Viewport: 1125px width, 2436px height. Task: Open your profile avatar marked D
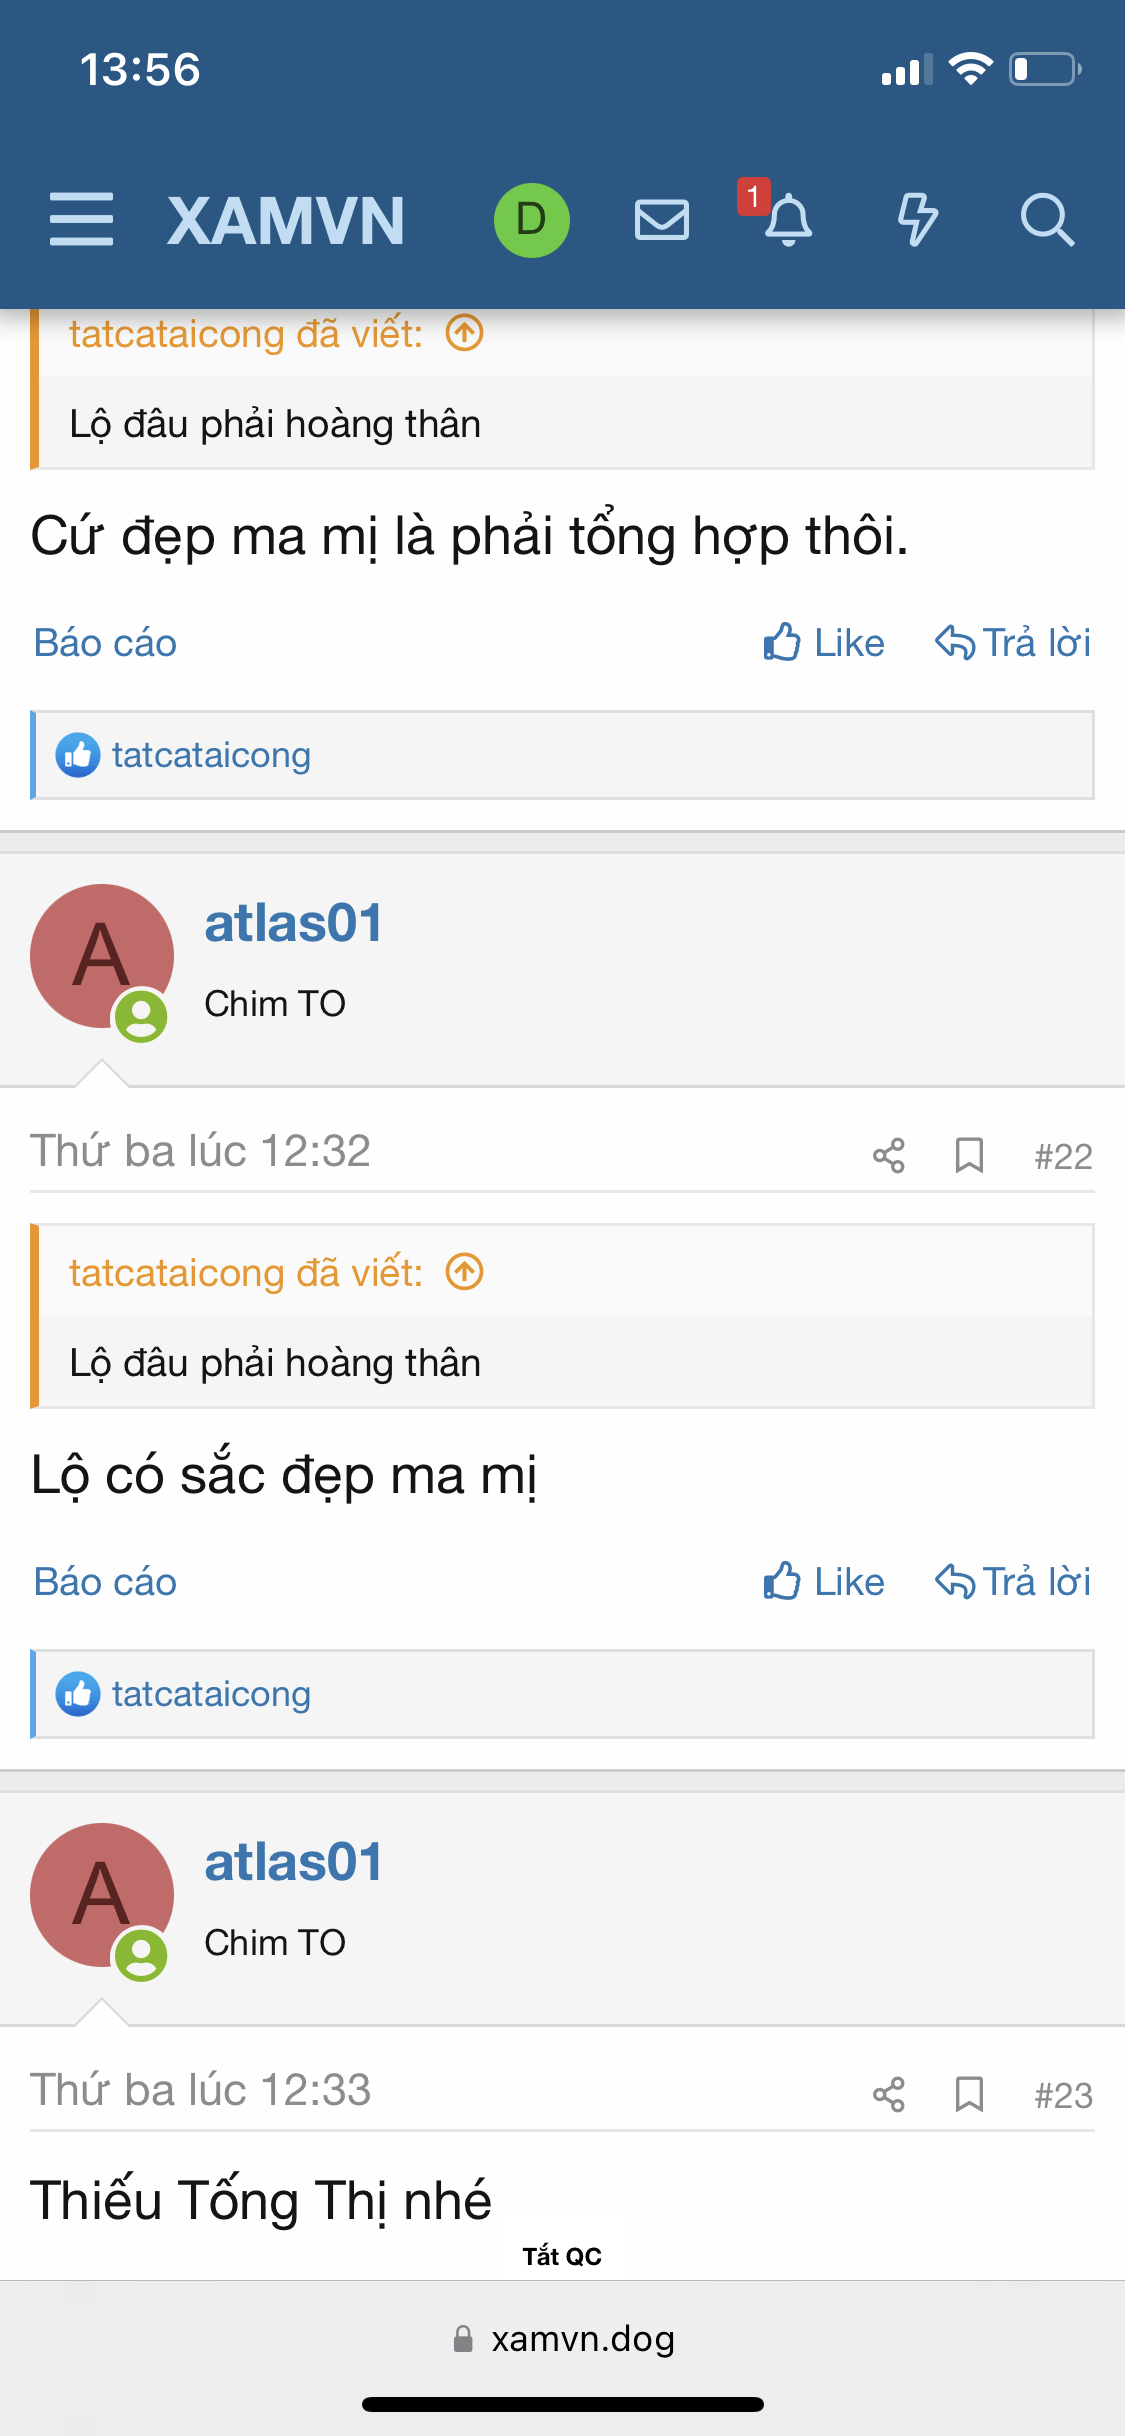point(531,220)
